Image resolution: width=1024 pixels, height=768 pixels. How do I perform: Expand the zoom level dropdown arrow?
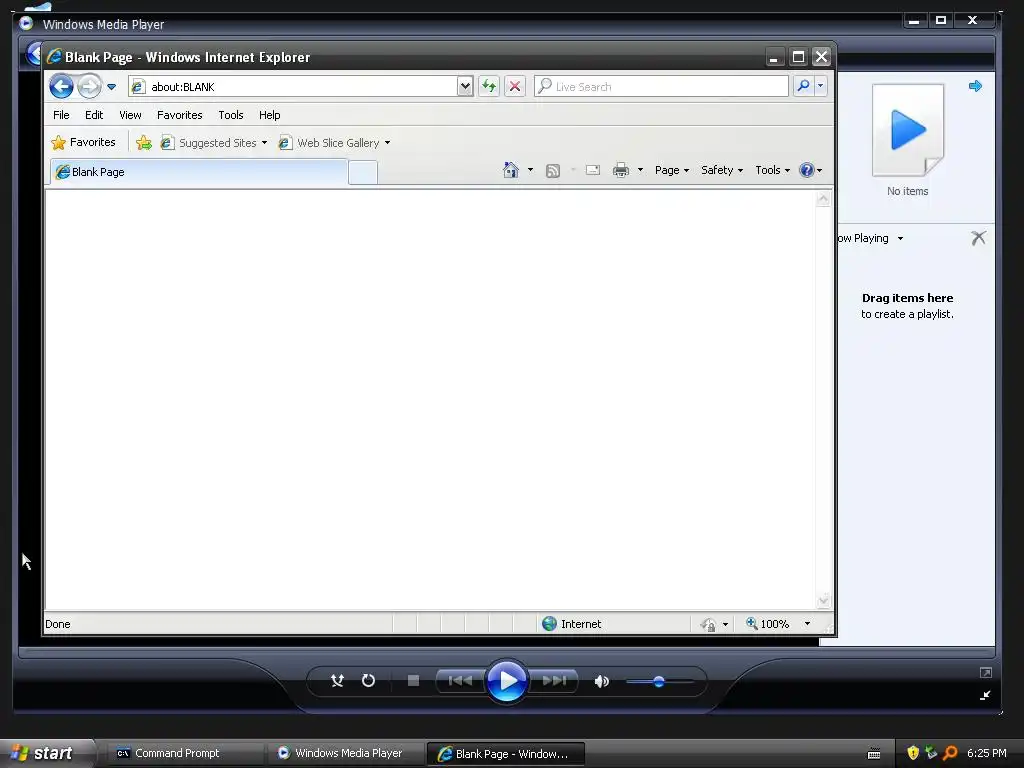[x=807, y=624]
